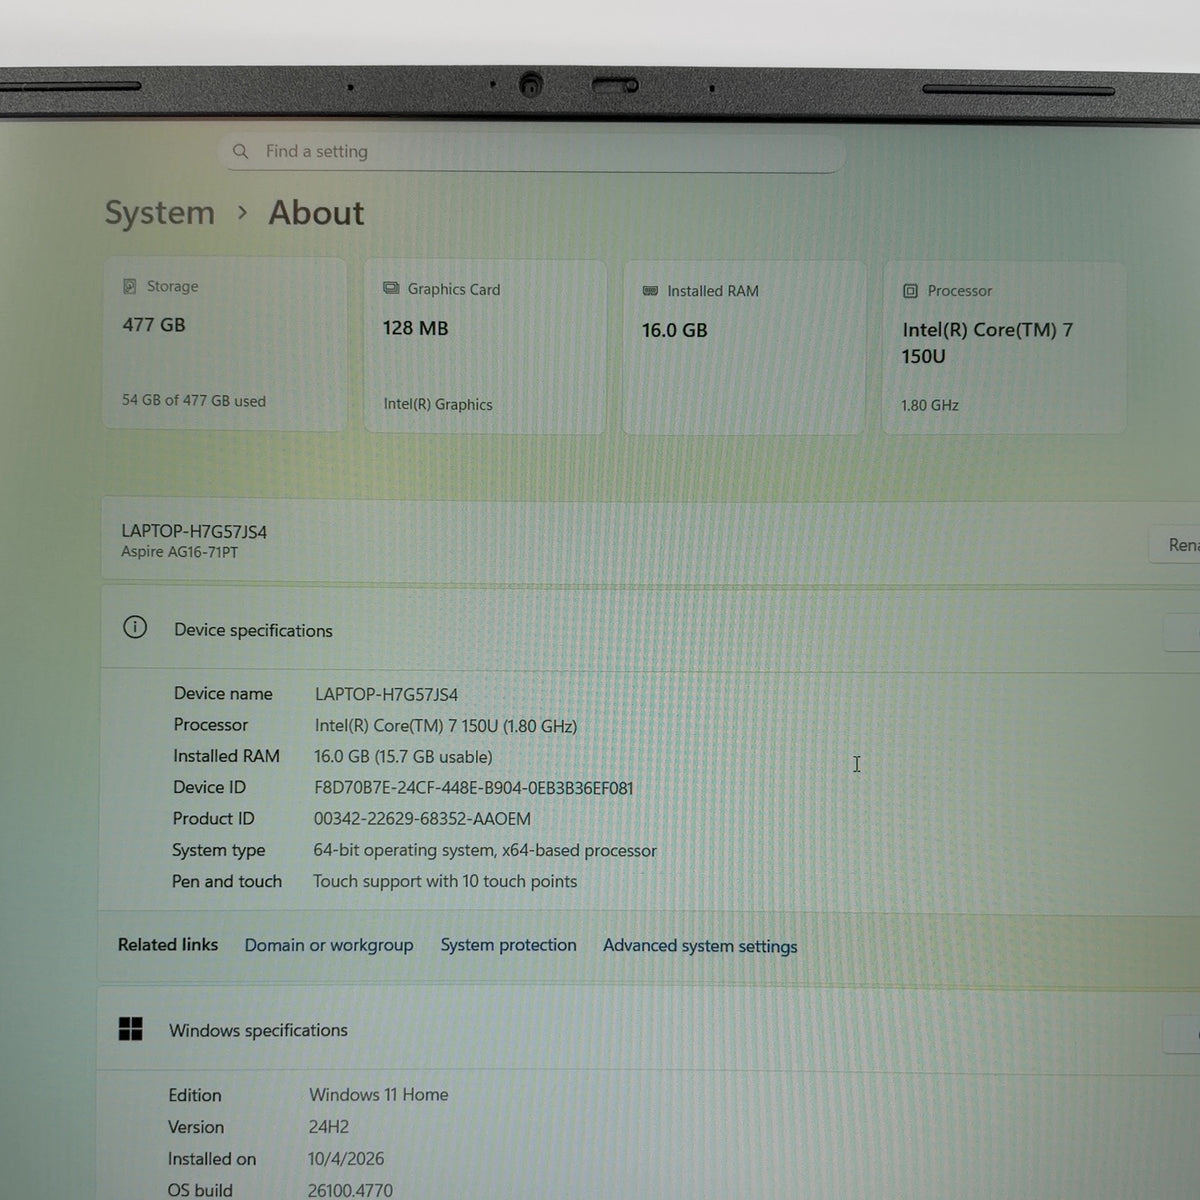Click the search magnifier icon
Image resolution: width=1200 pixels, height=1200 pixels.
[240, 151]
